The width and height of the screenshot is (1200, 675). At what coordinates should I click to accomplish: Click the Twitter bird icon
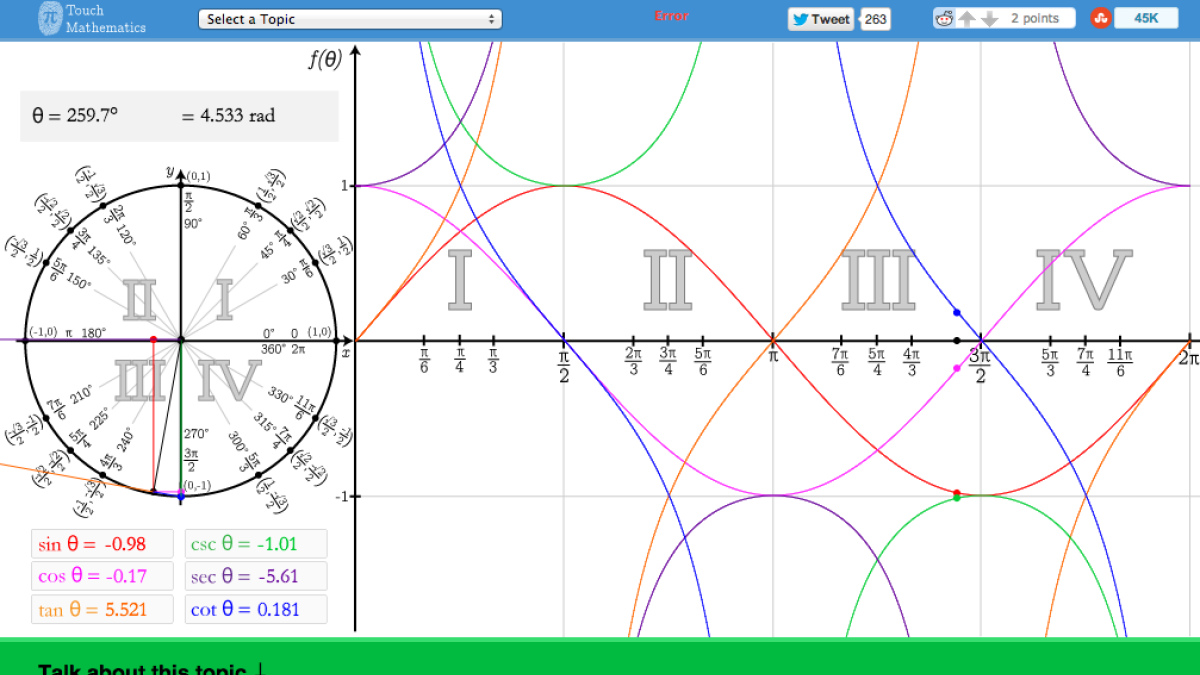[800, 18]
